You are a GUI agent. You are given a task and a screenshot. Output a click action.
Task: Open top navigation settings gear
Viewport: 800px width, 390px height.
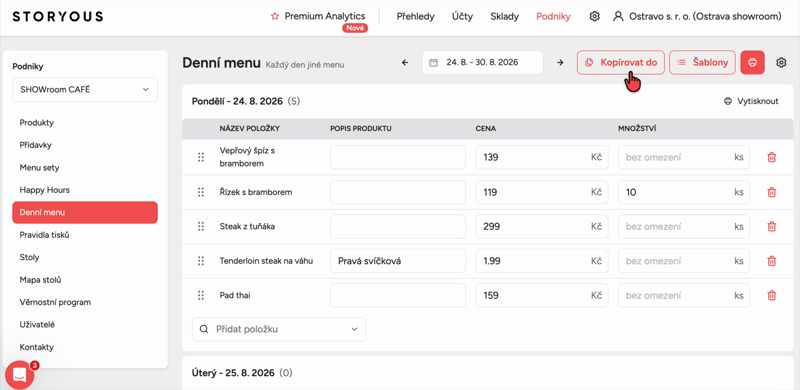pos(594,16)
